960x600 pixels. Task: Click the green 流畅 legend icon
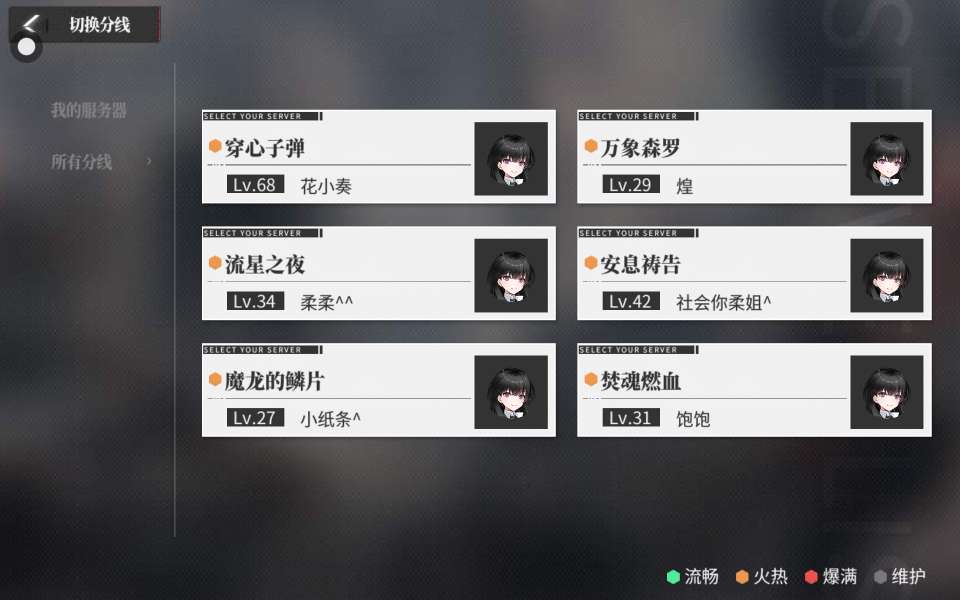point(673,577)
